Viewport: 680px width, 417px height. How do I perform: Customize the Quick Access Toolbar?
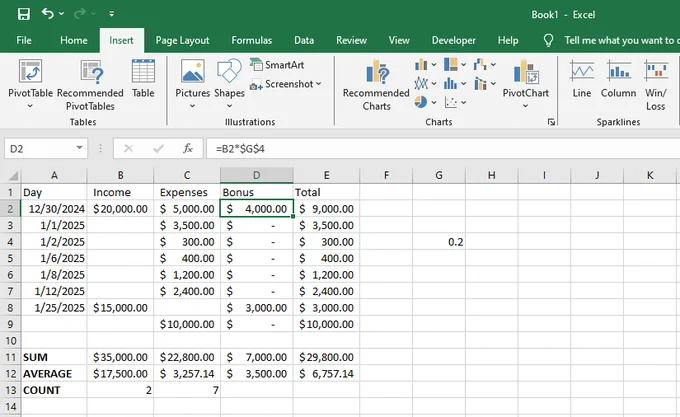click(x=111, y=14)
